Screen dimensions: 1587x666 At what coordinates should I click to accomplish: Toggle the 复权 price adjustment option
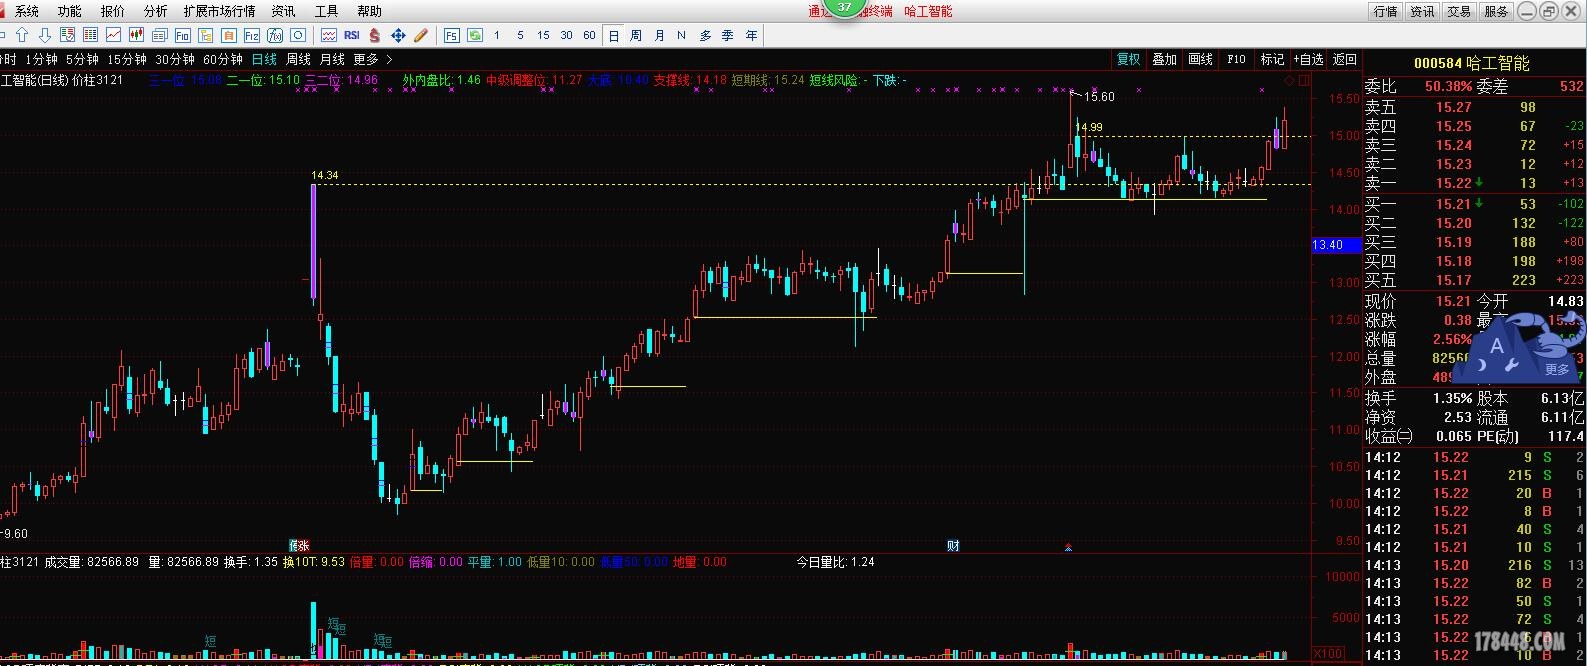click(x=1128, y=59)
